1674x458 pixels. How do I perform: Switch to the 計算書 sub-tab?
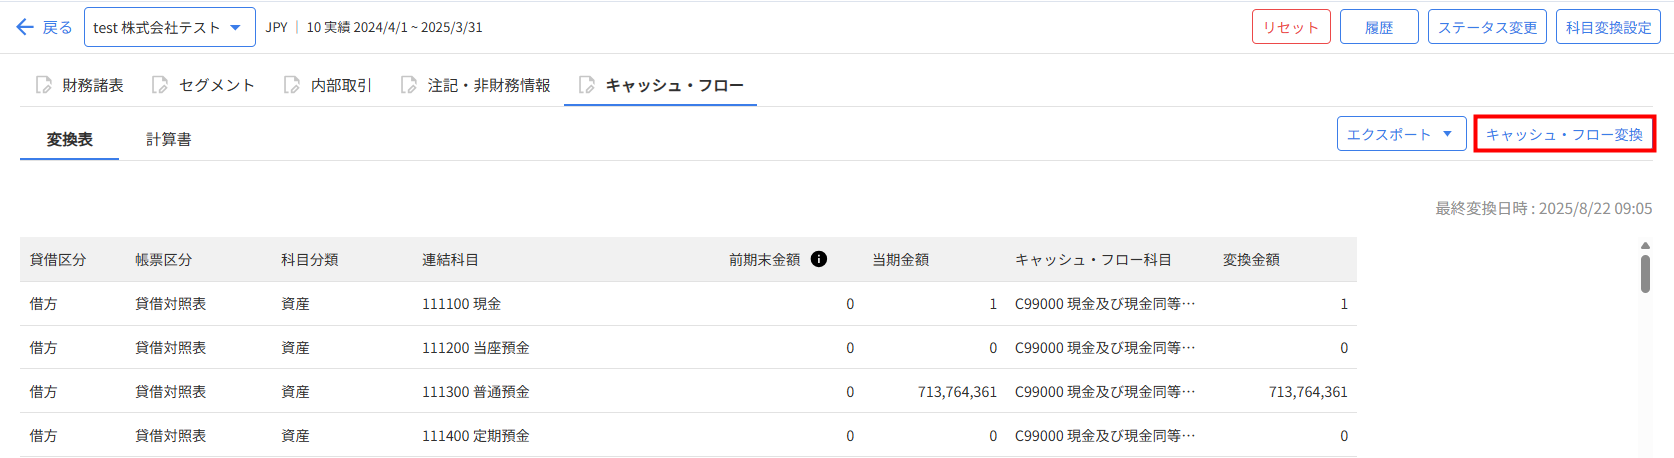pos(169,139)
